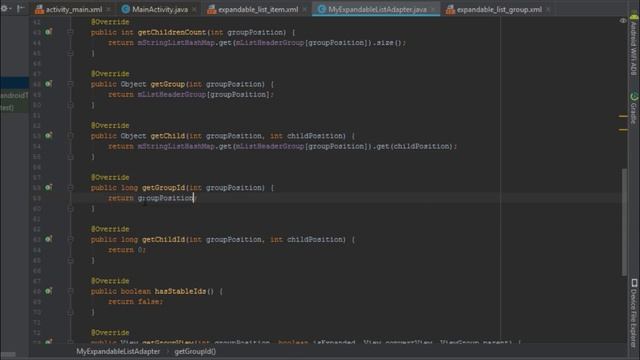This screenshot has height=360, width=640.
Task: Open the Android WiFi ADB tool window
Action: point(634,44)
